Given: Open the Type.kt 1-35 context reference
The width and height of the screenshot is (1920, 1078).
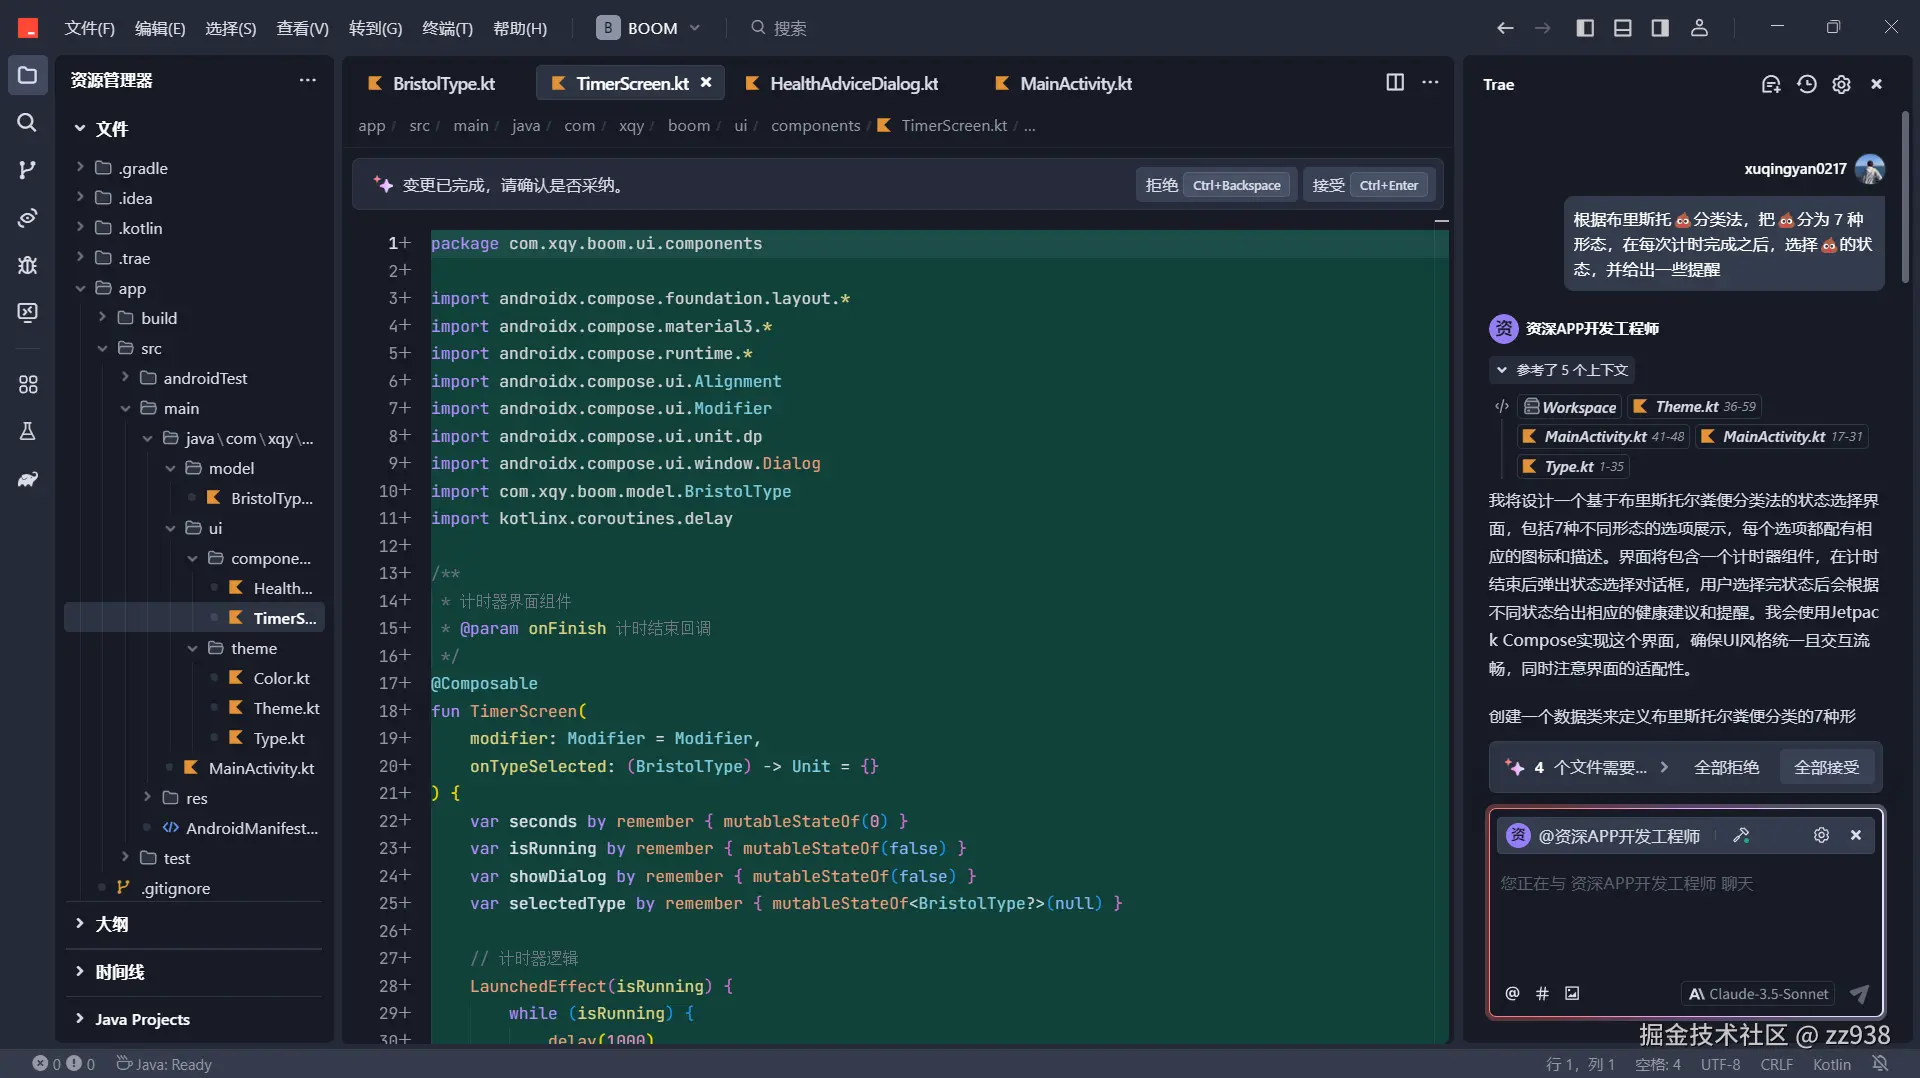Looking at the screenshot, I should pyautogui.click(x=1573, y=466).
